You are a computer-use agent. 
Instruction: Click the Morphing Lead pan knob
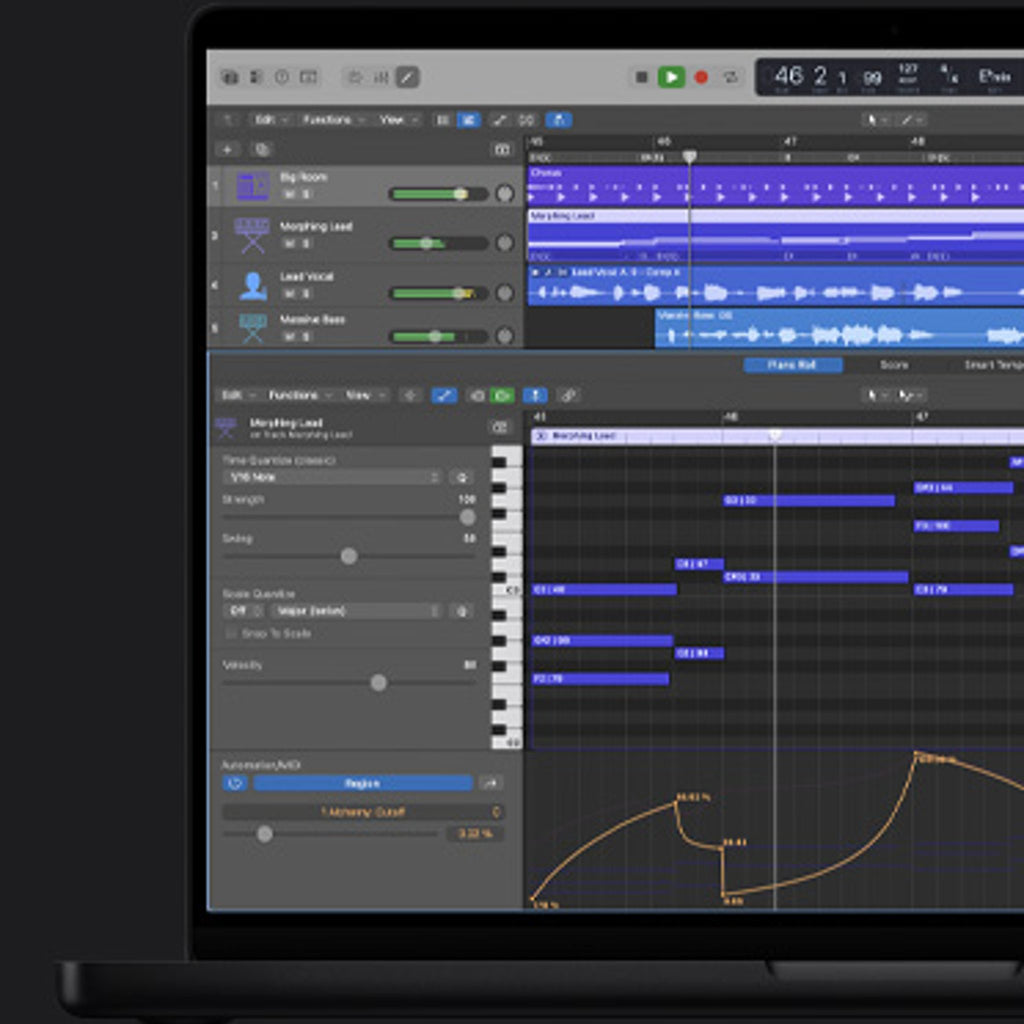coord(504,243)
